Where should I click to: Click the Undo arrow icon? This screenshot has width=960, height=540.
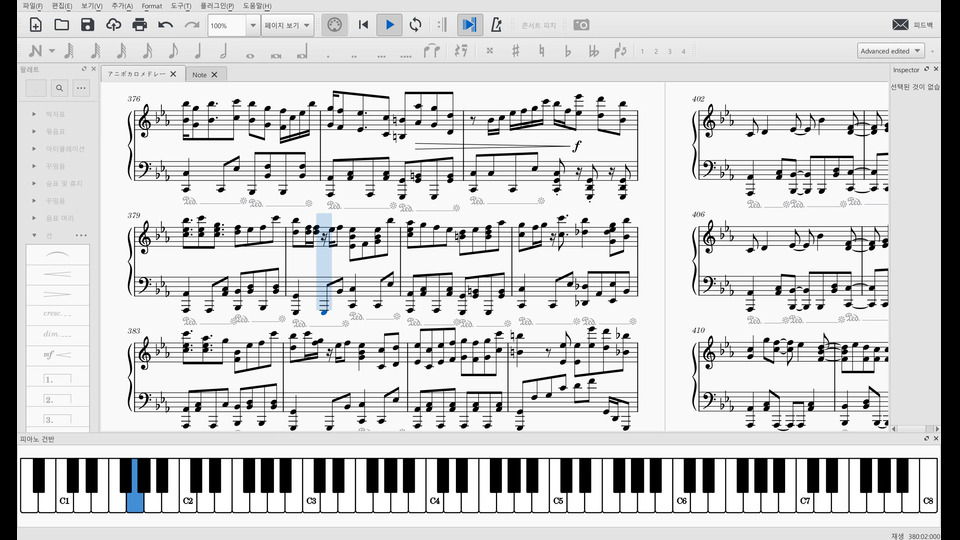[x=166, y=24]
